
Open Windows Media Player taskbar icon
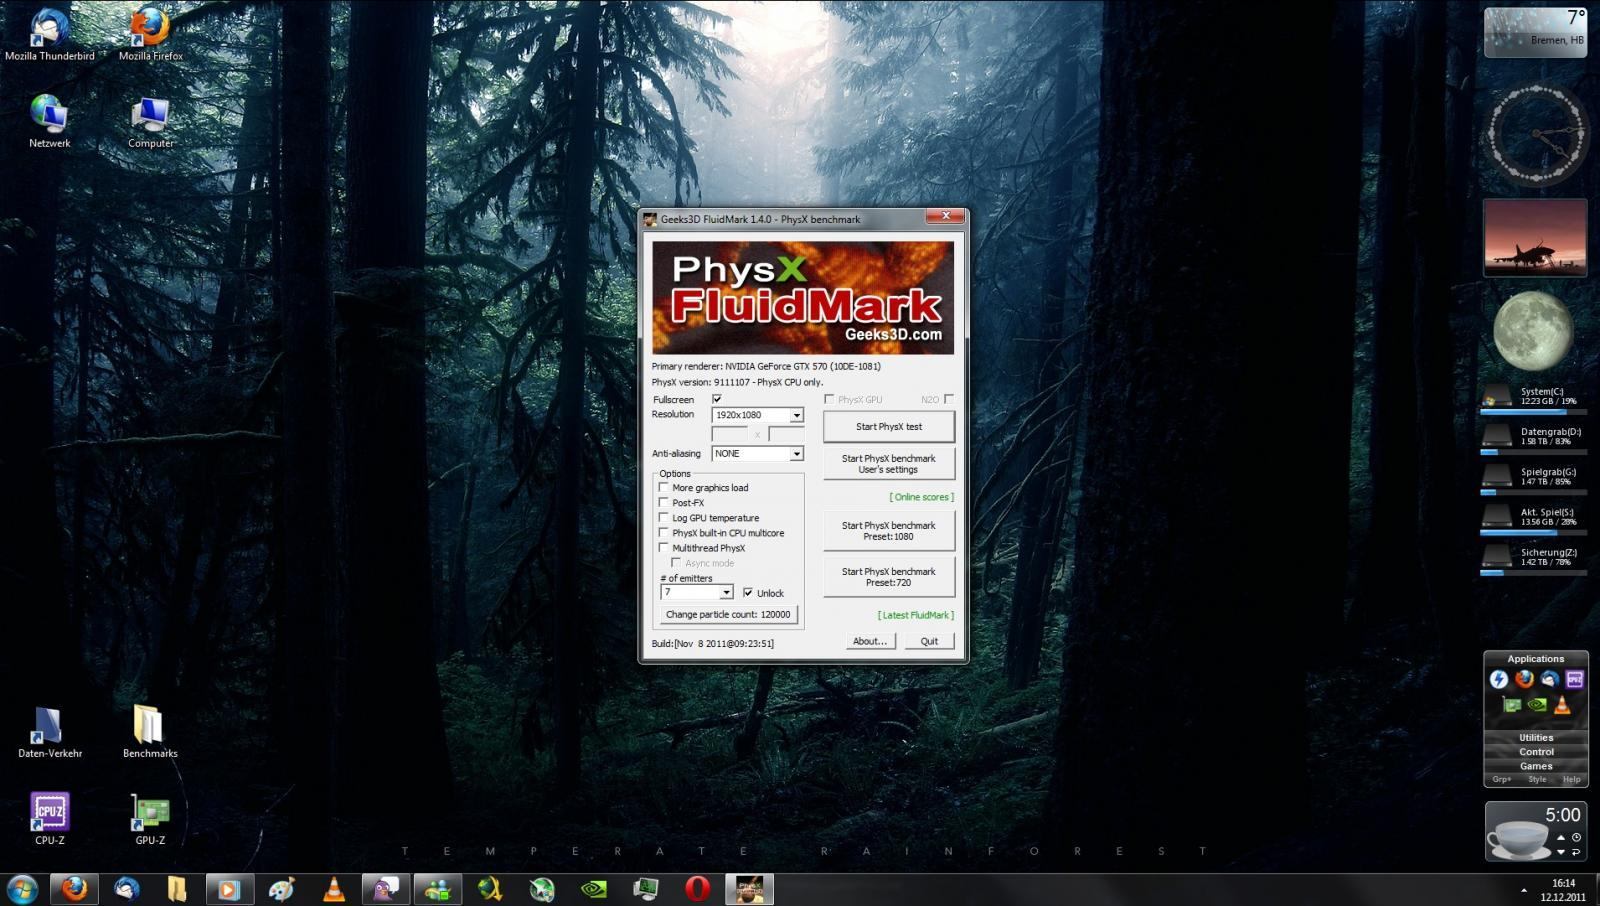click(229, 888)
